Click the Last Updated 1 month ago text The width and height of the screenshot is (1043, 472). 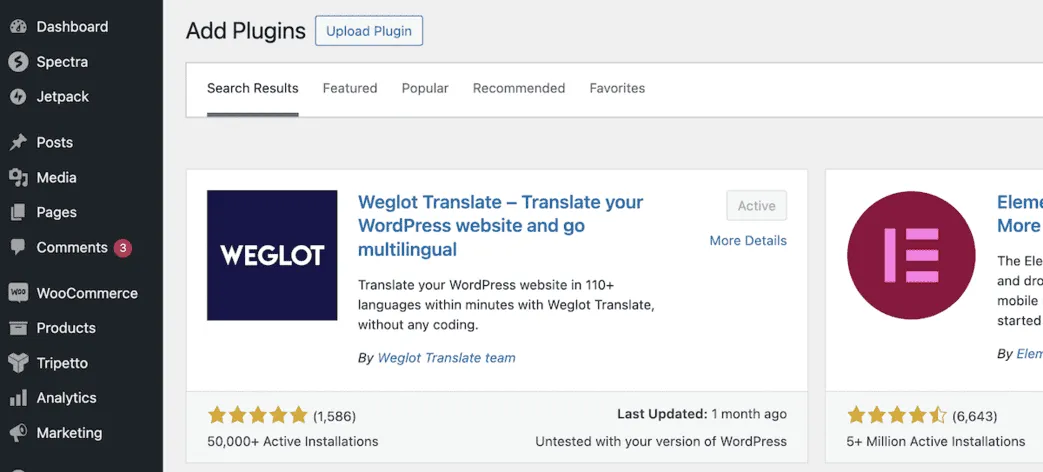click(702, 414)
